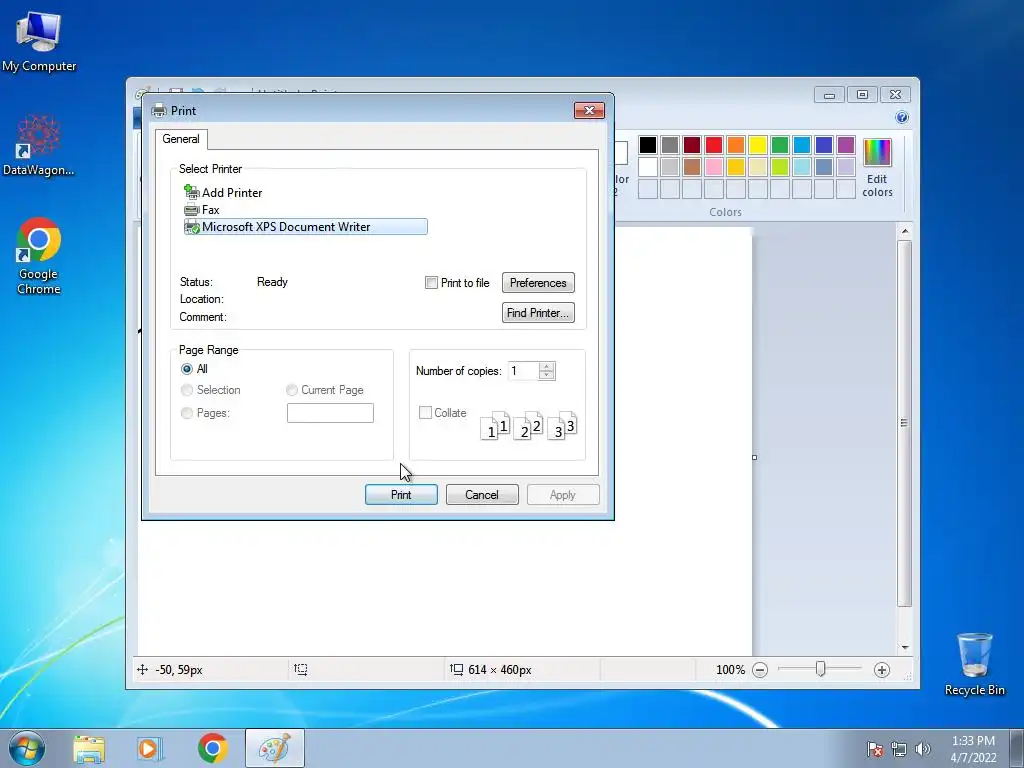Open the My Computer desktop icon
1024x768 pixels.
pyautogui.click(x=39, y=40)
